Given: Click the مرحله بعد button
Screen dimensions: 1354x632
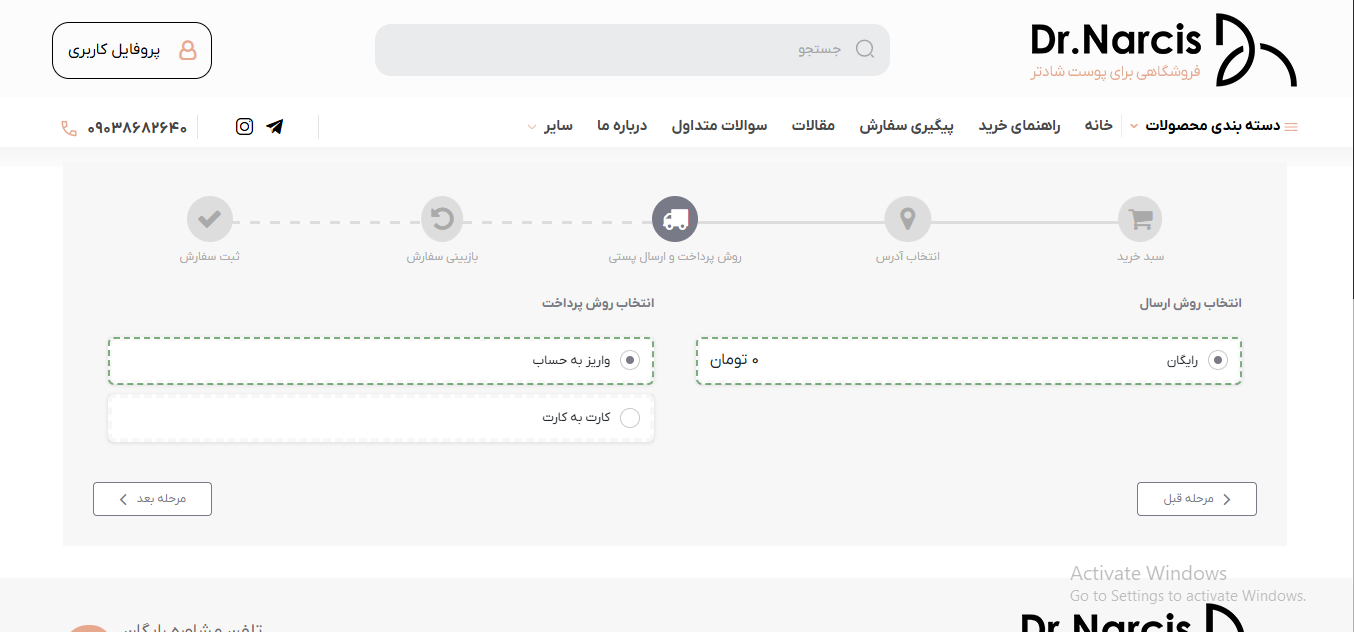Looking at the screenshot, I should click(x=152, y=498).
